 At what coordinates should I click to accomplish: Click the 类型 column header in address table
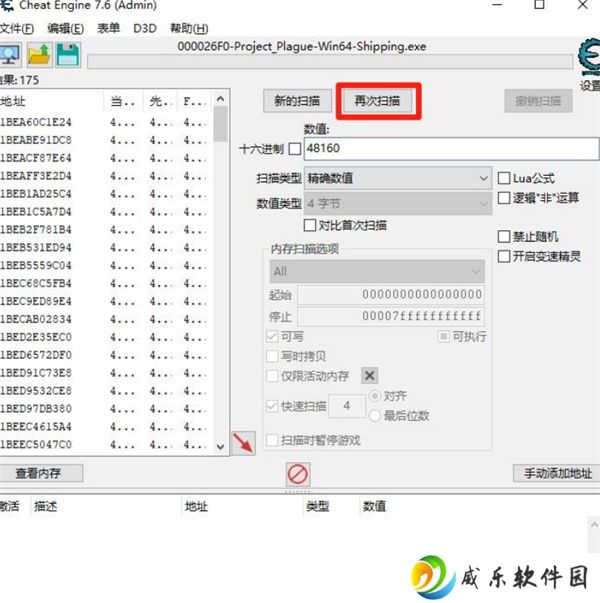331,506
